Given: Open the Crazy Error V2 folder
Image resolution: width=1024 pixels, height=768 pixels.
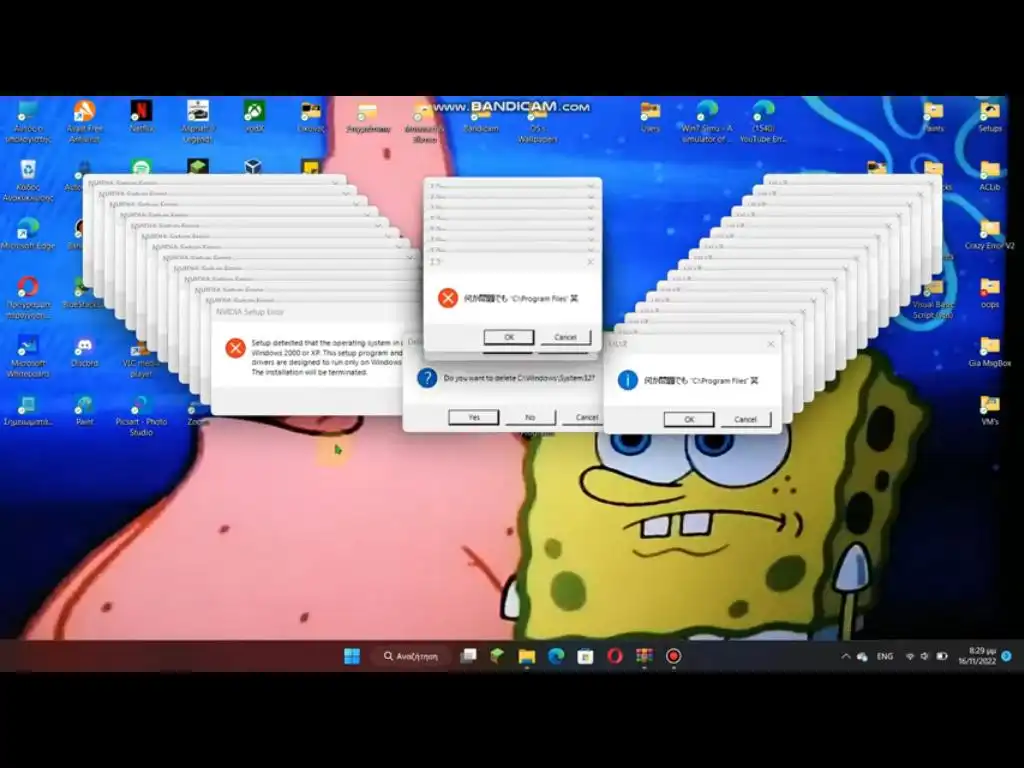Looking at the screenshot, I should coord(989,234).
